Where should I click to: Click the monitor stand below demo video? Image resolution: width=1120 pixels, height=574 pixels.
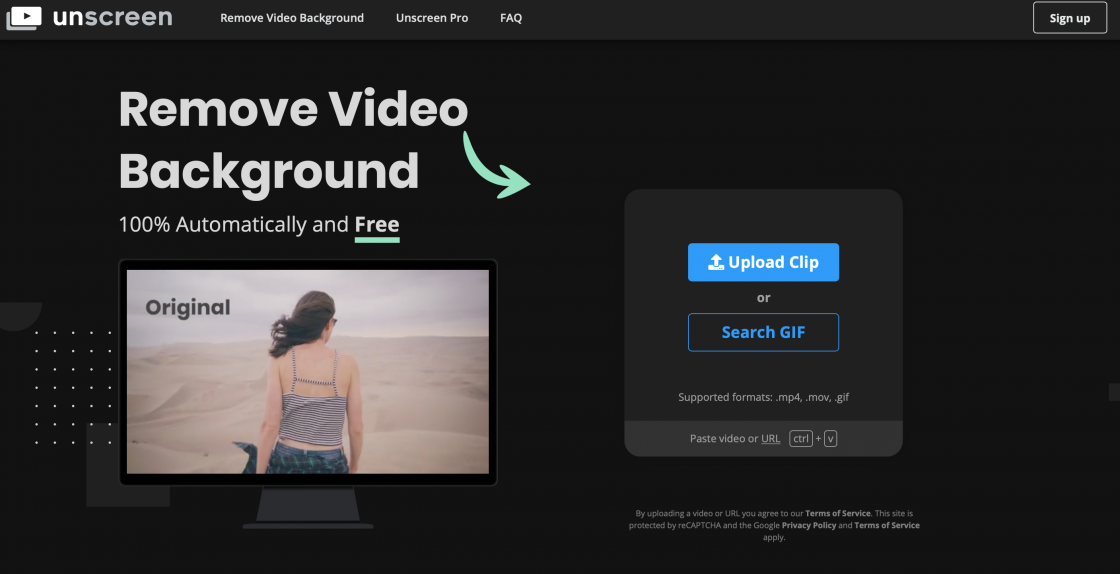[x=308, y=507]
